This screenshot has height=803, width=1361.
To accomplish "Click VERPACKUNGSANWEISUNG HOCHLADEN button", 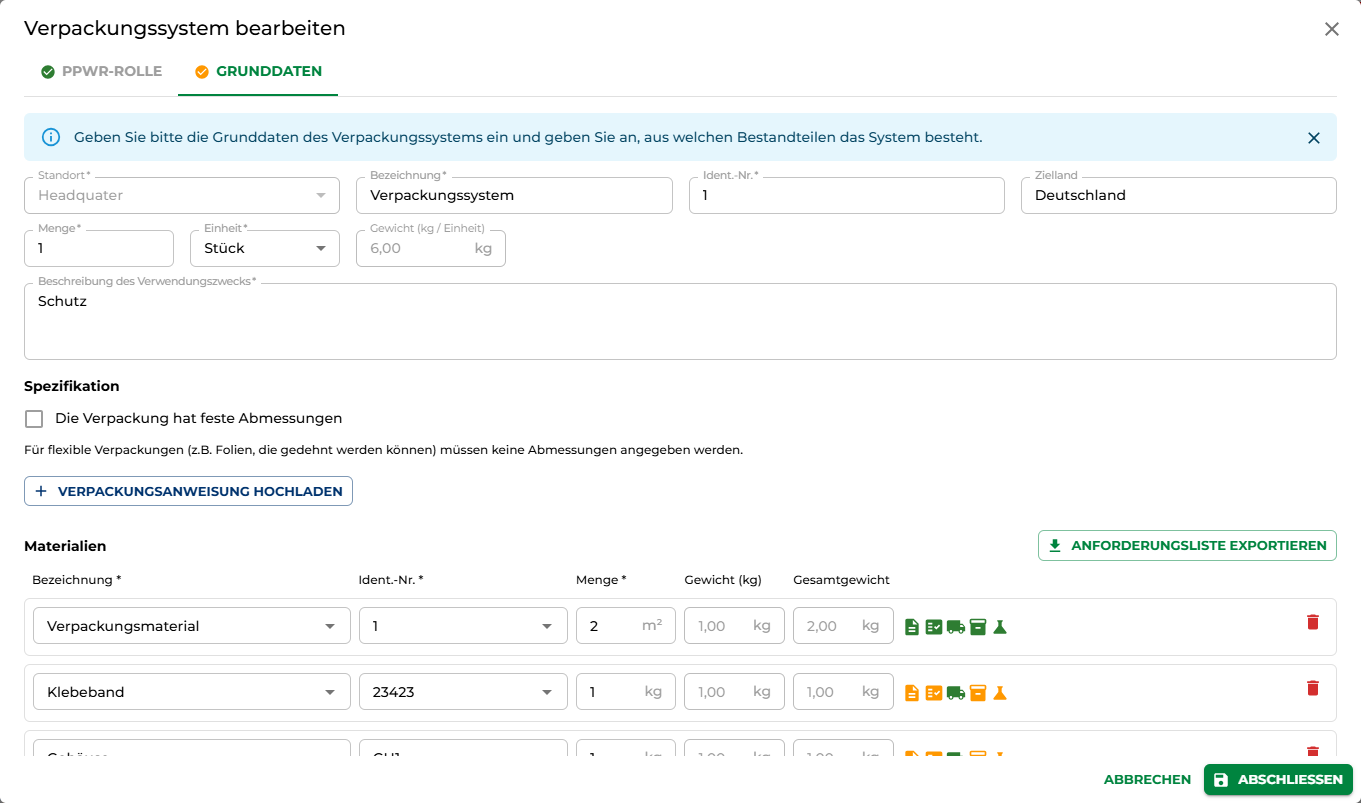I will click(x=188, y=491).
